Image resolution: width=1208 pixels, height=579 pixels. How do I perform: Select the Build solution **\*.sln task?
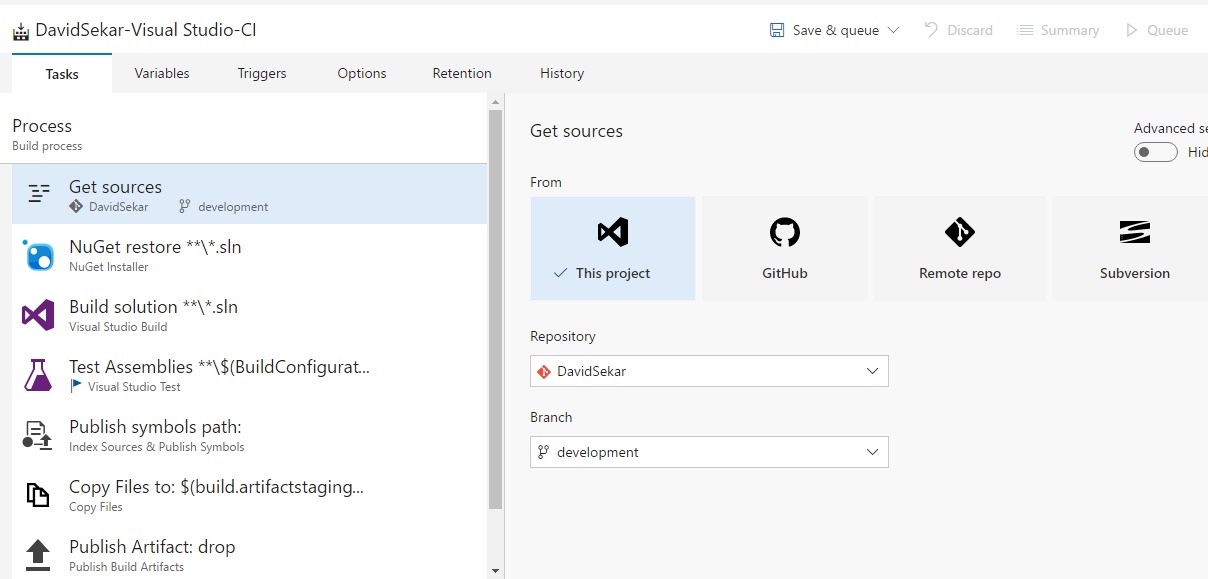tap(249, 315)
